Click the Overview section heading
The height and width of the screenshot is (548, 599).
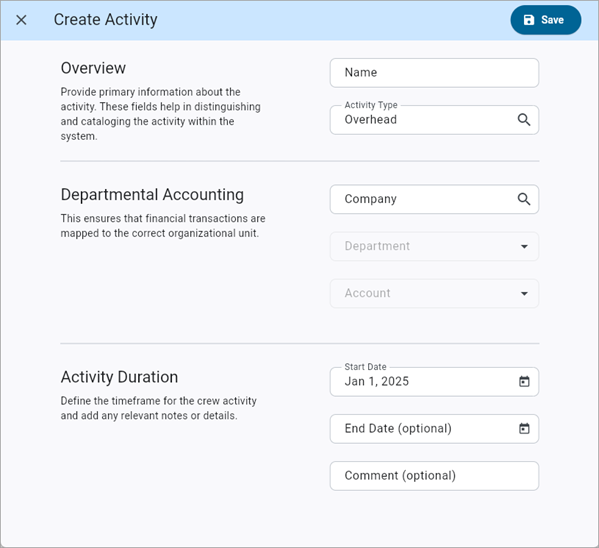click(93, 68)
